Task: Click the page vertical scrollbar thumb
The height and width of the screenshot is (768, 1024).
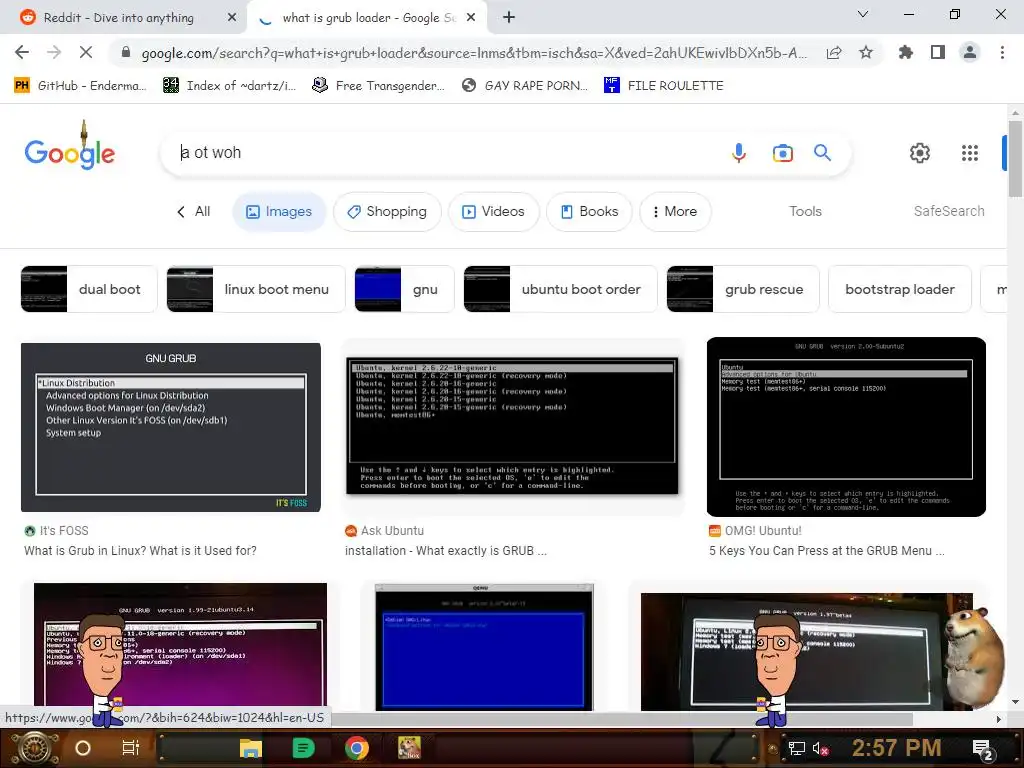Action: [x=1015, y=157]
